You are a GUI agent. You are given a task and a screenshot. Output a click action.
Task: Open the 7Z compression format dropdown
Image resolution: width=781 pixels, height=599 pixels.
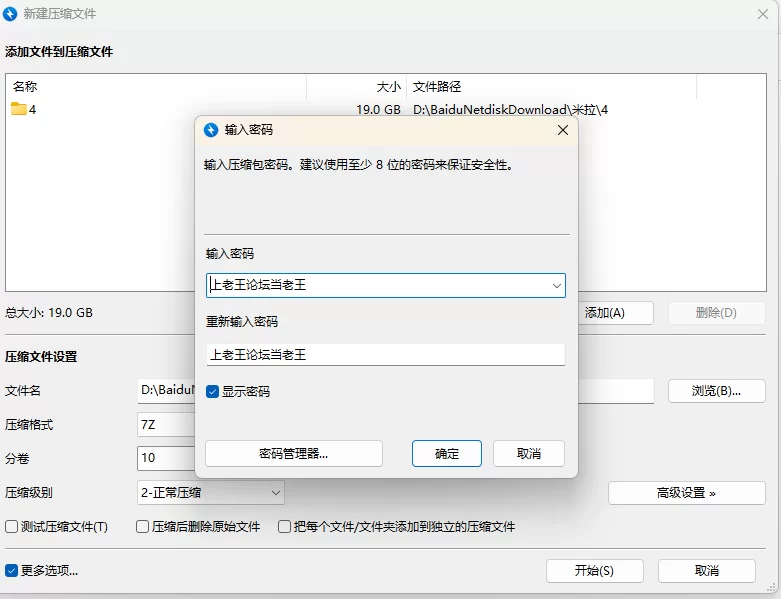tap(165, 424)
